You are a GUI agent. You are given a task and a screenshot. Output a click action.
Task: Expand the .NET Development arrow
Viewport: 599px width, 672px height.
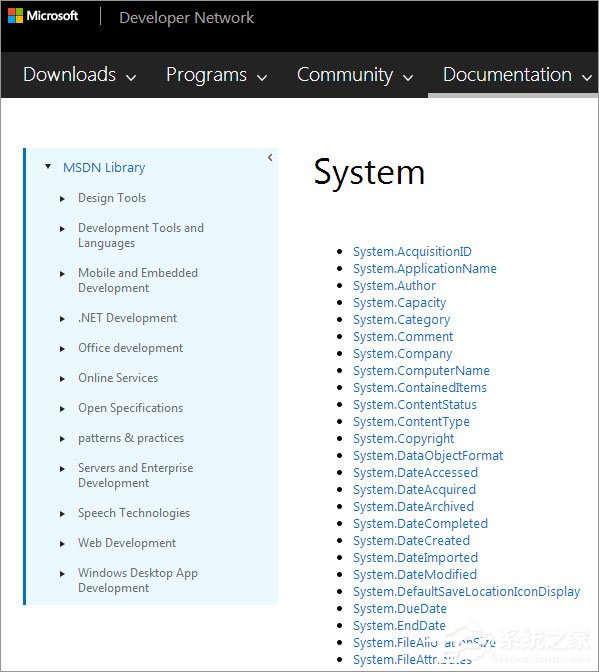63,318
